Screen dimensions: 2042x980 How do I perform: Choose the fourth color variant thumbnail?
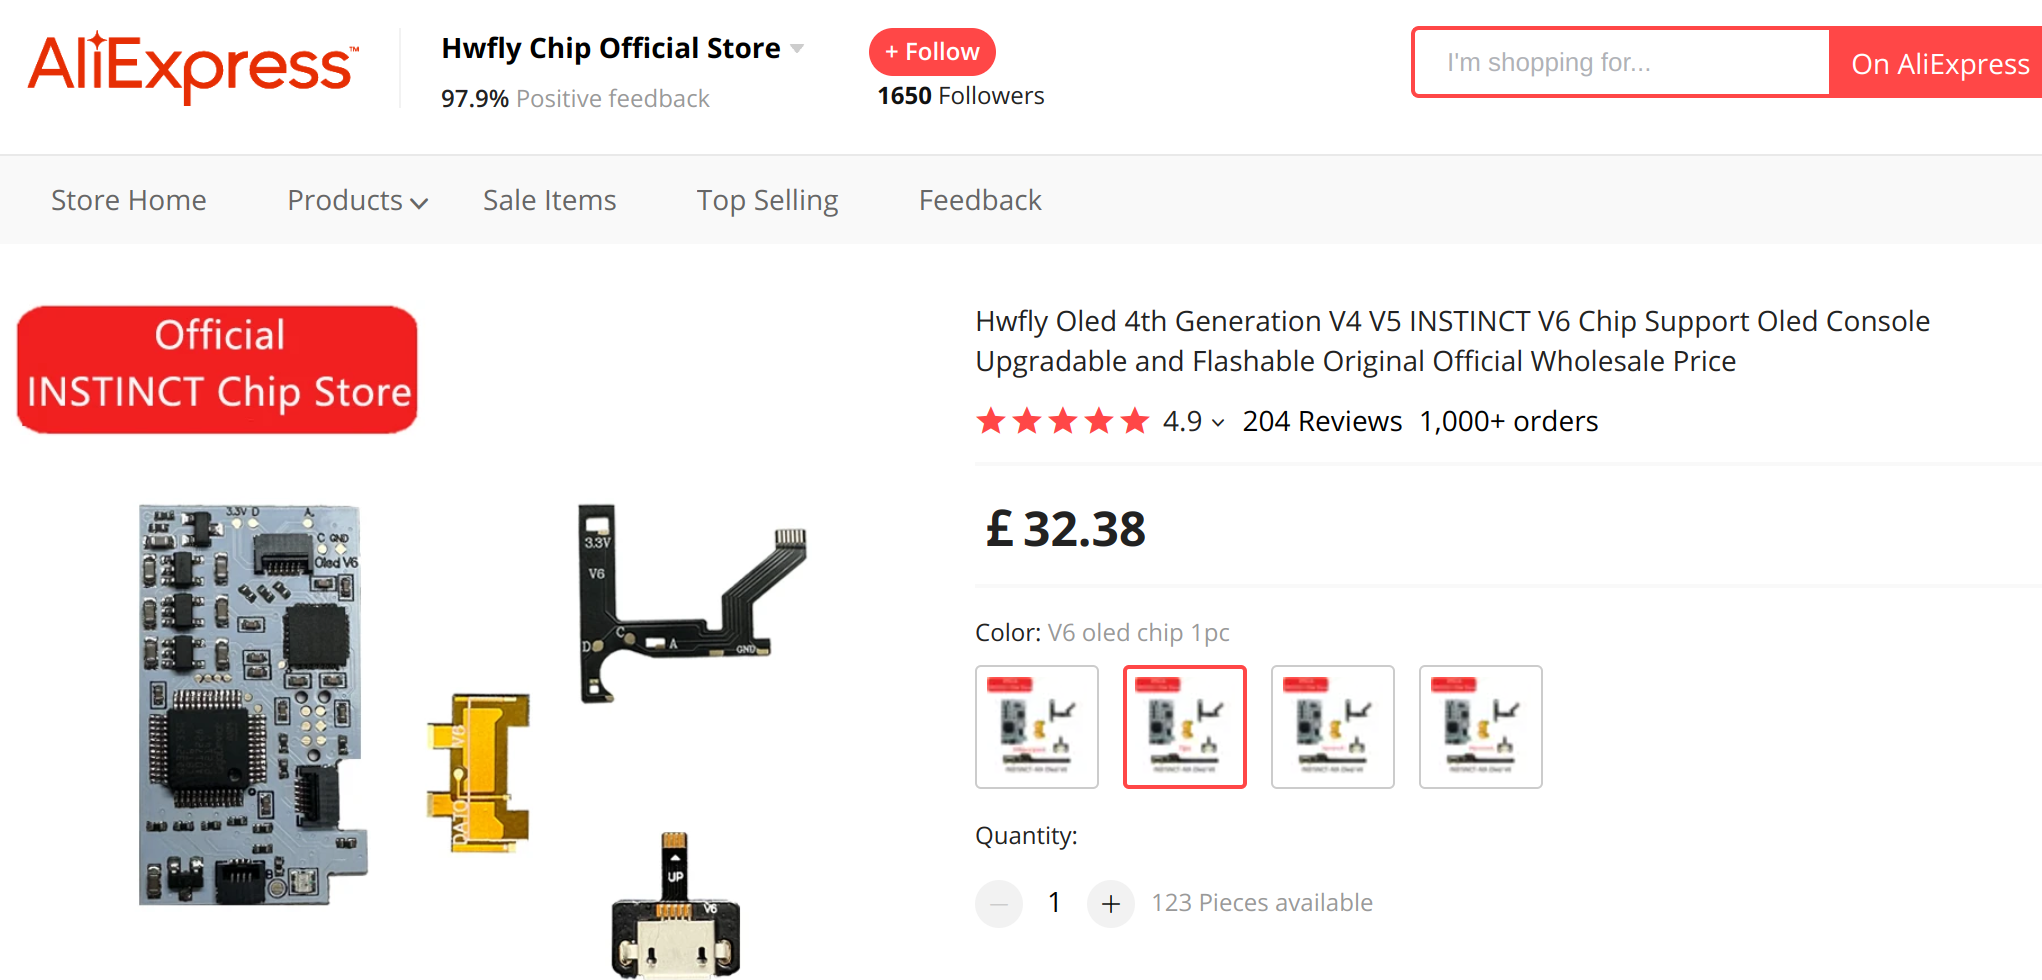coord(1481,727)
